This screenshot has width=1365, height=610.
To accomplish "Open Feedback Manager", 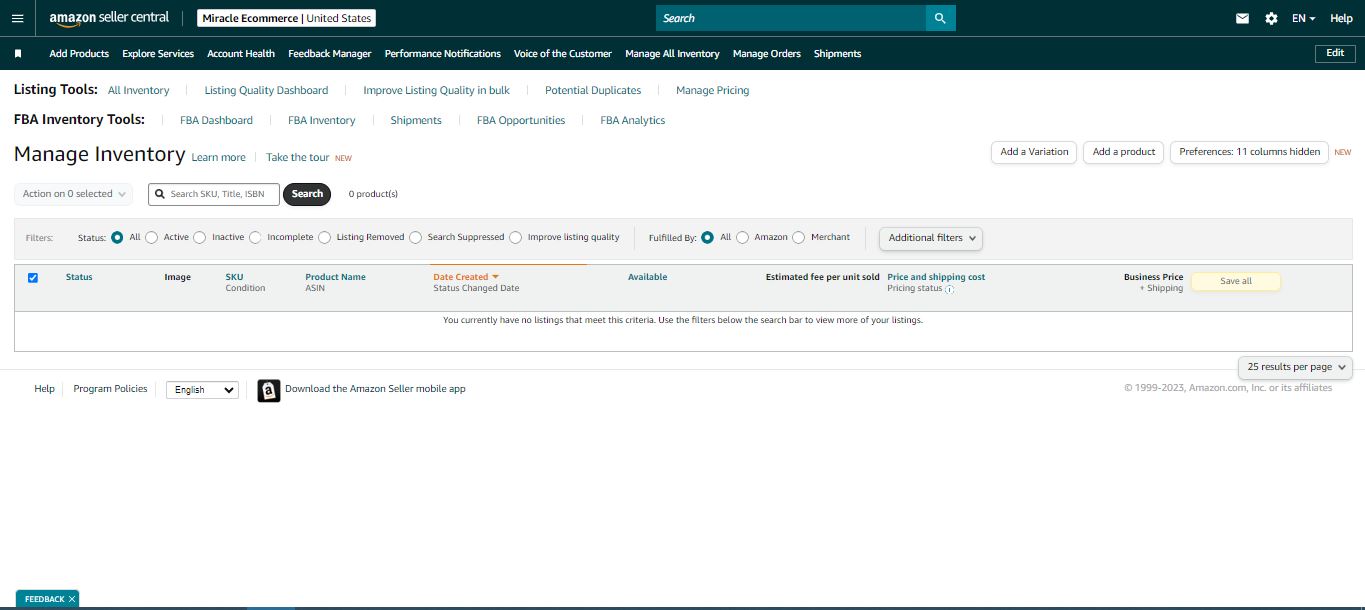I will [330, 54].
